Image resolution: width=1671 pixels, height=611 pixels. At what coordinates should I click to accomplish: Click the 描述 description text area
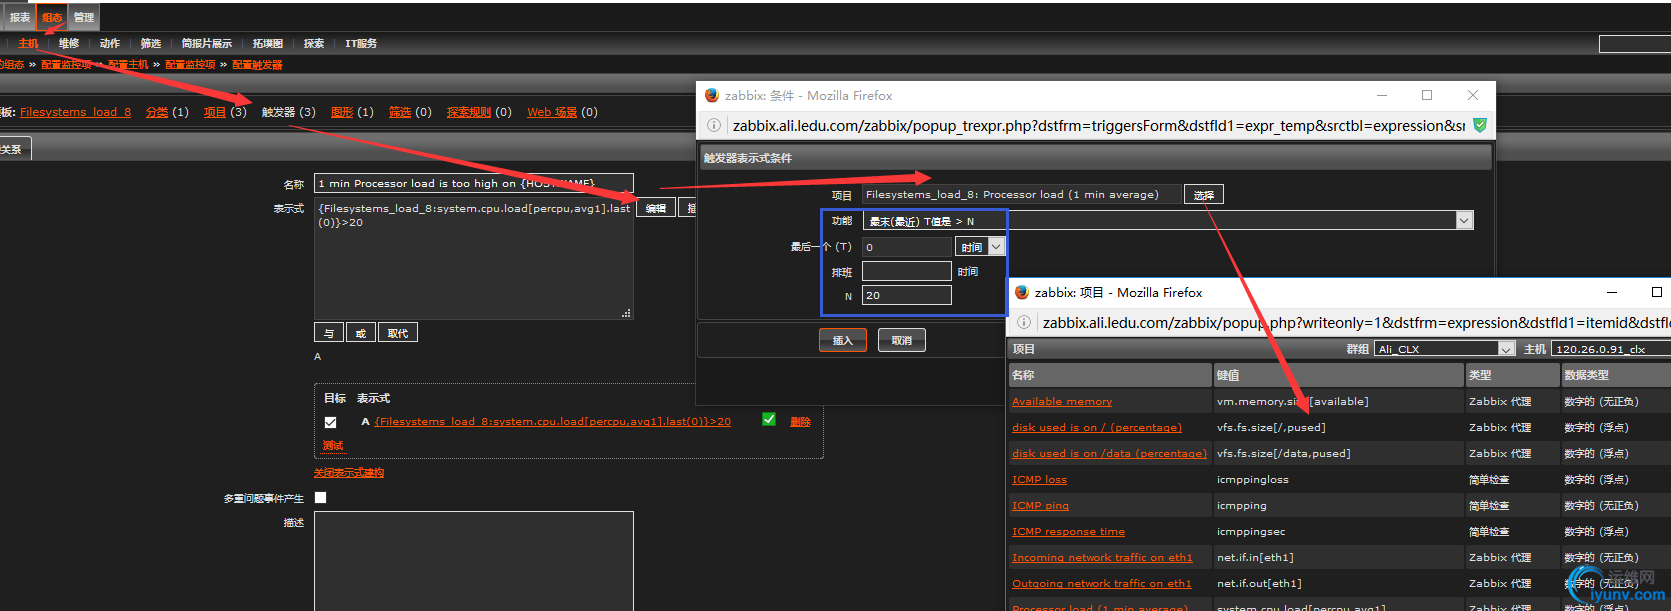pos(474,561)
